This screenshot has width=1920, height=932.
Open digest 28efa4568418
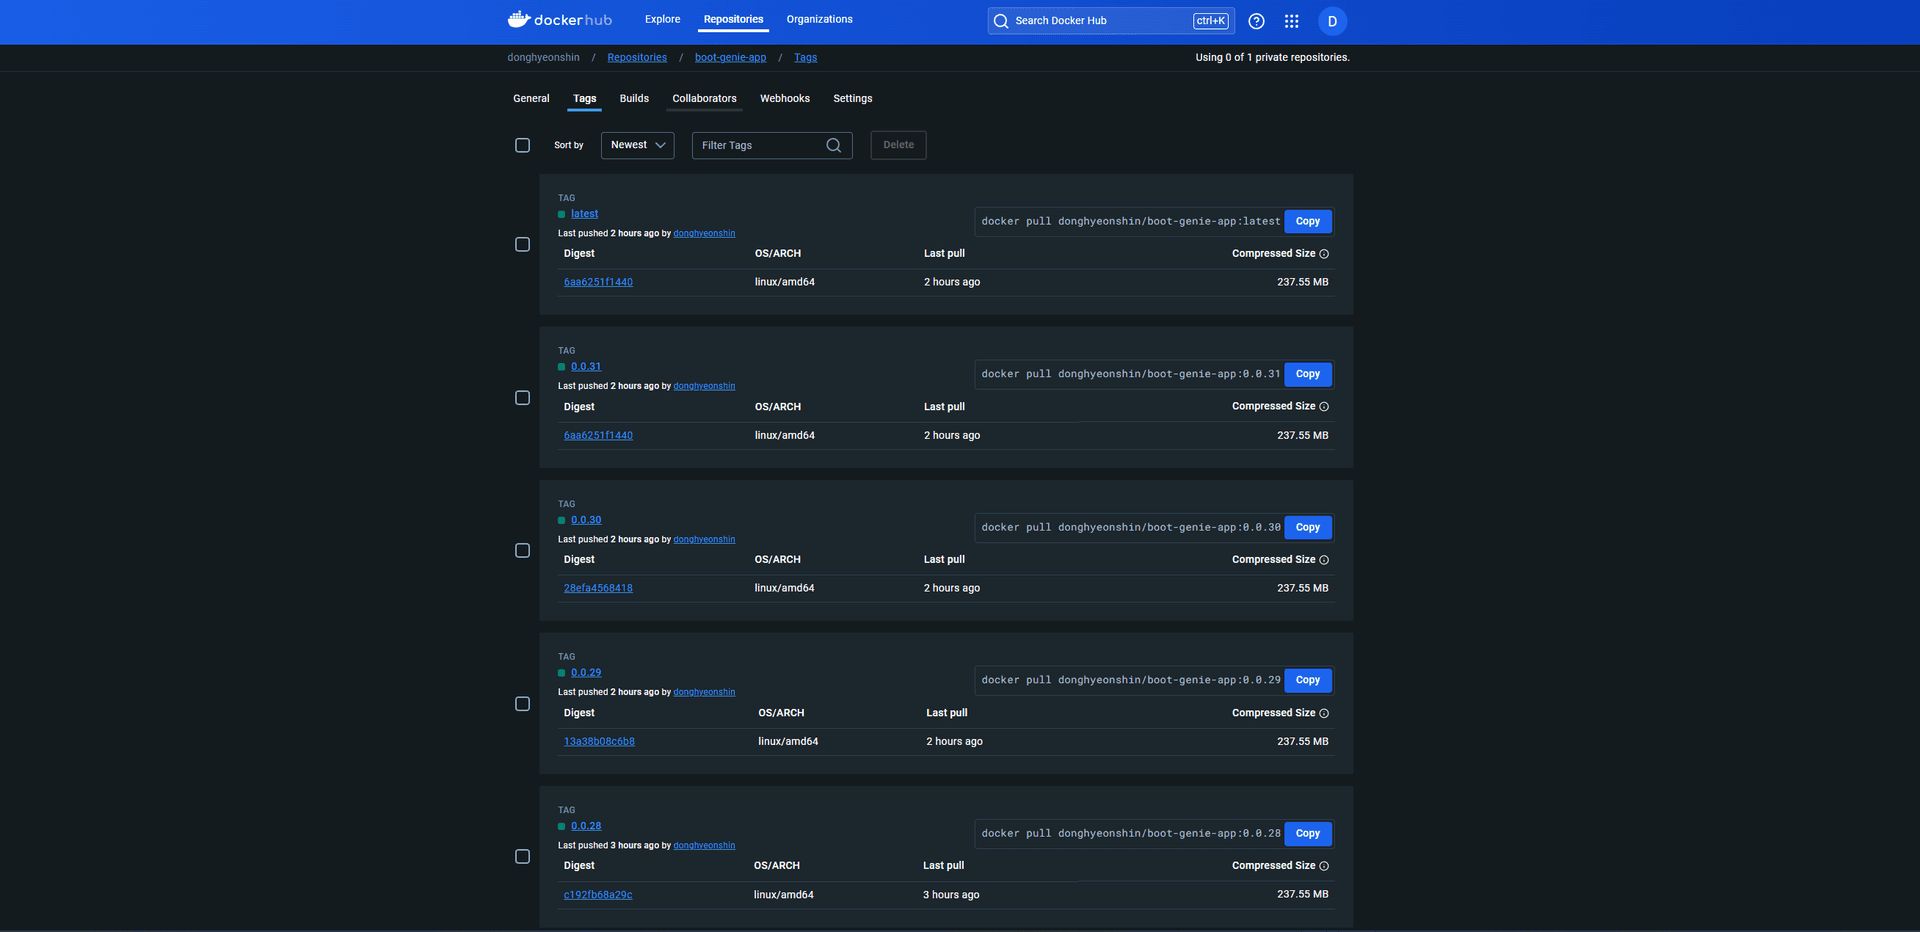(598, 588)
